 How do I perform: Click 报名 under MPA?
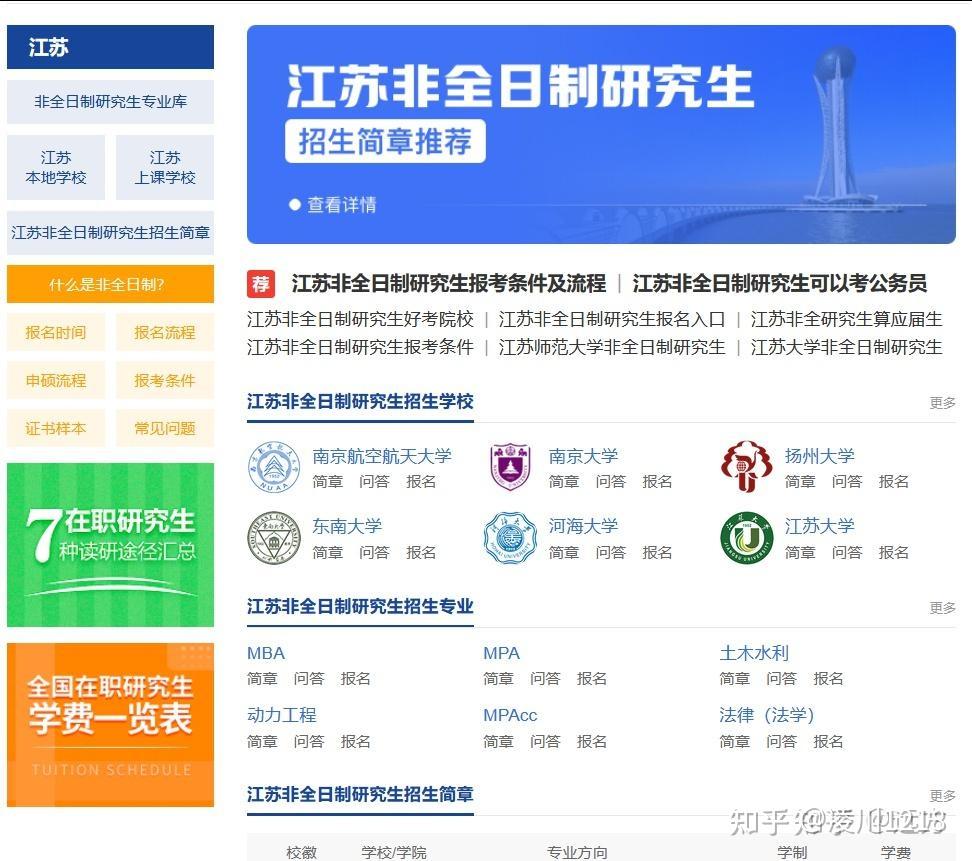coord(591,679)
